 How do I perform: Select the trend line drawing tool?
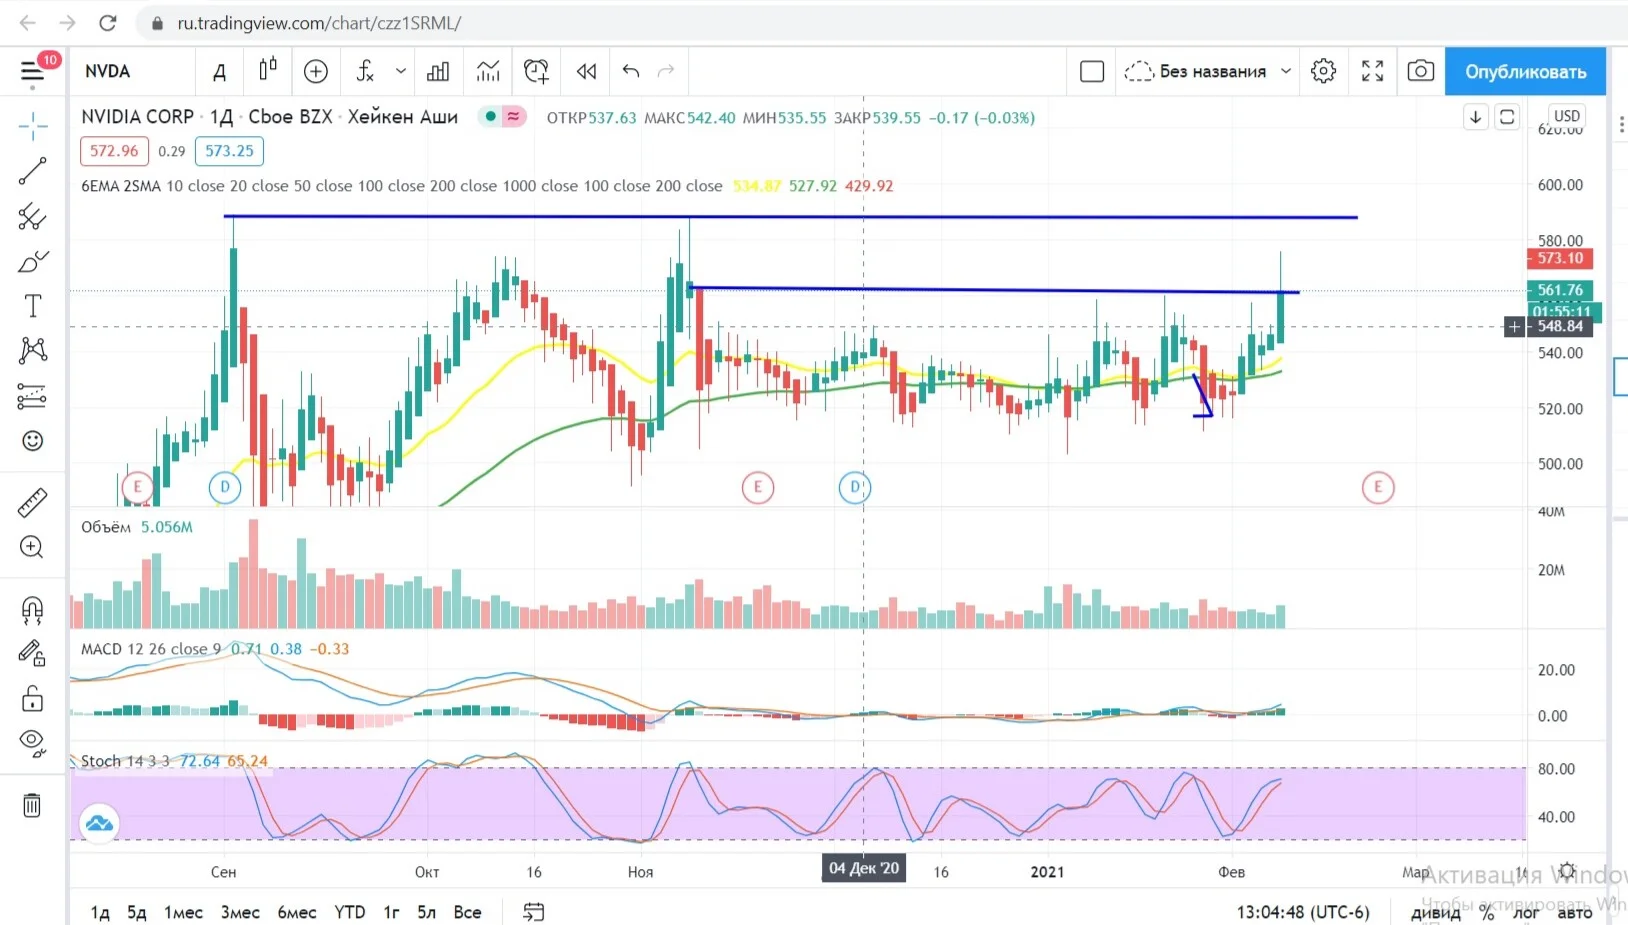point(32,171)
